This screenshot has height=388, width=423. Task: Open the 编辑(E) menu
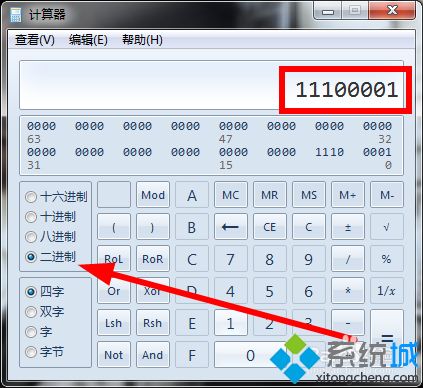click(88, 40)
